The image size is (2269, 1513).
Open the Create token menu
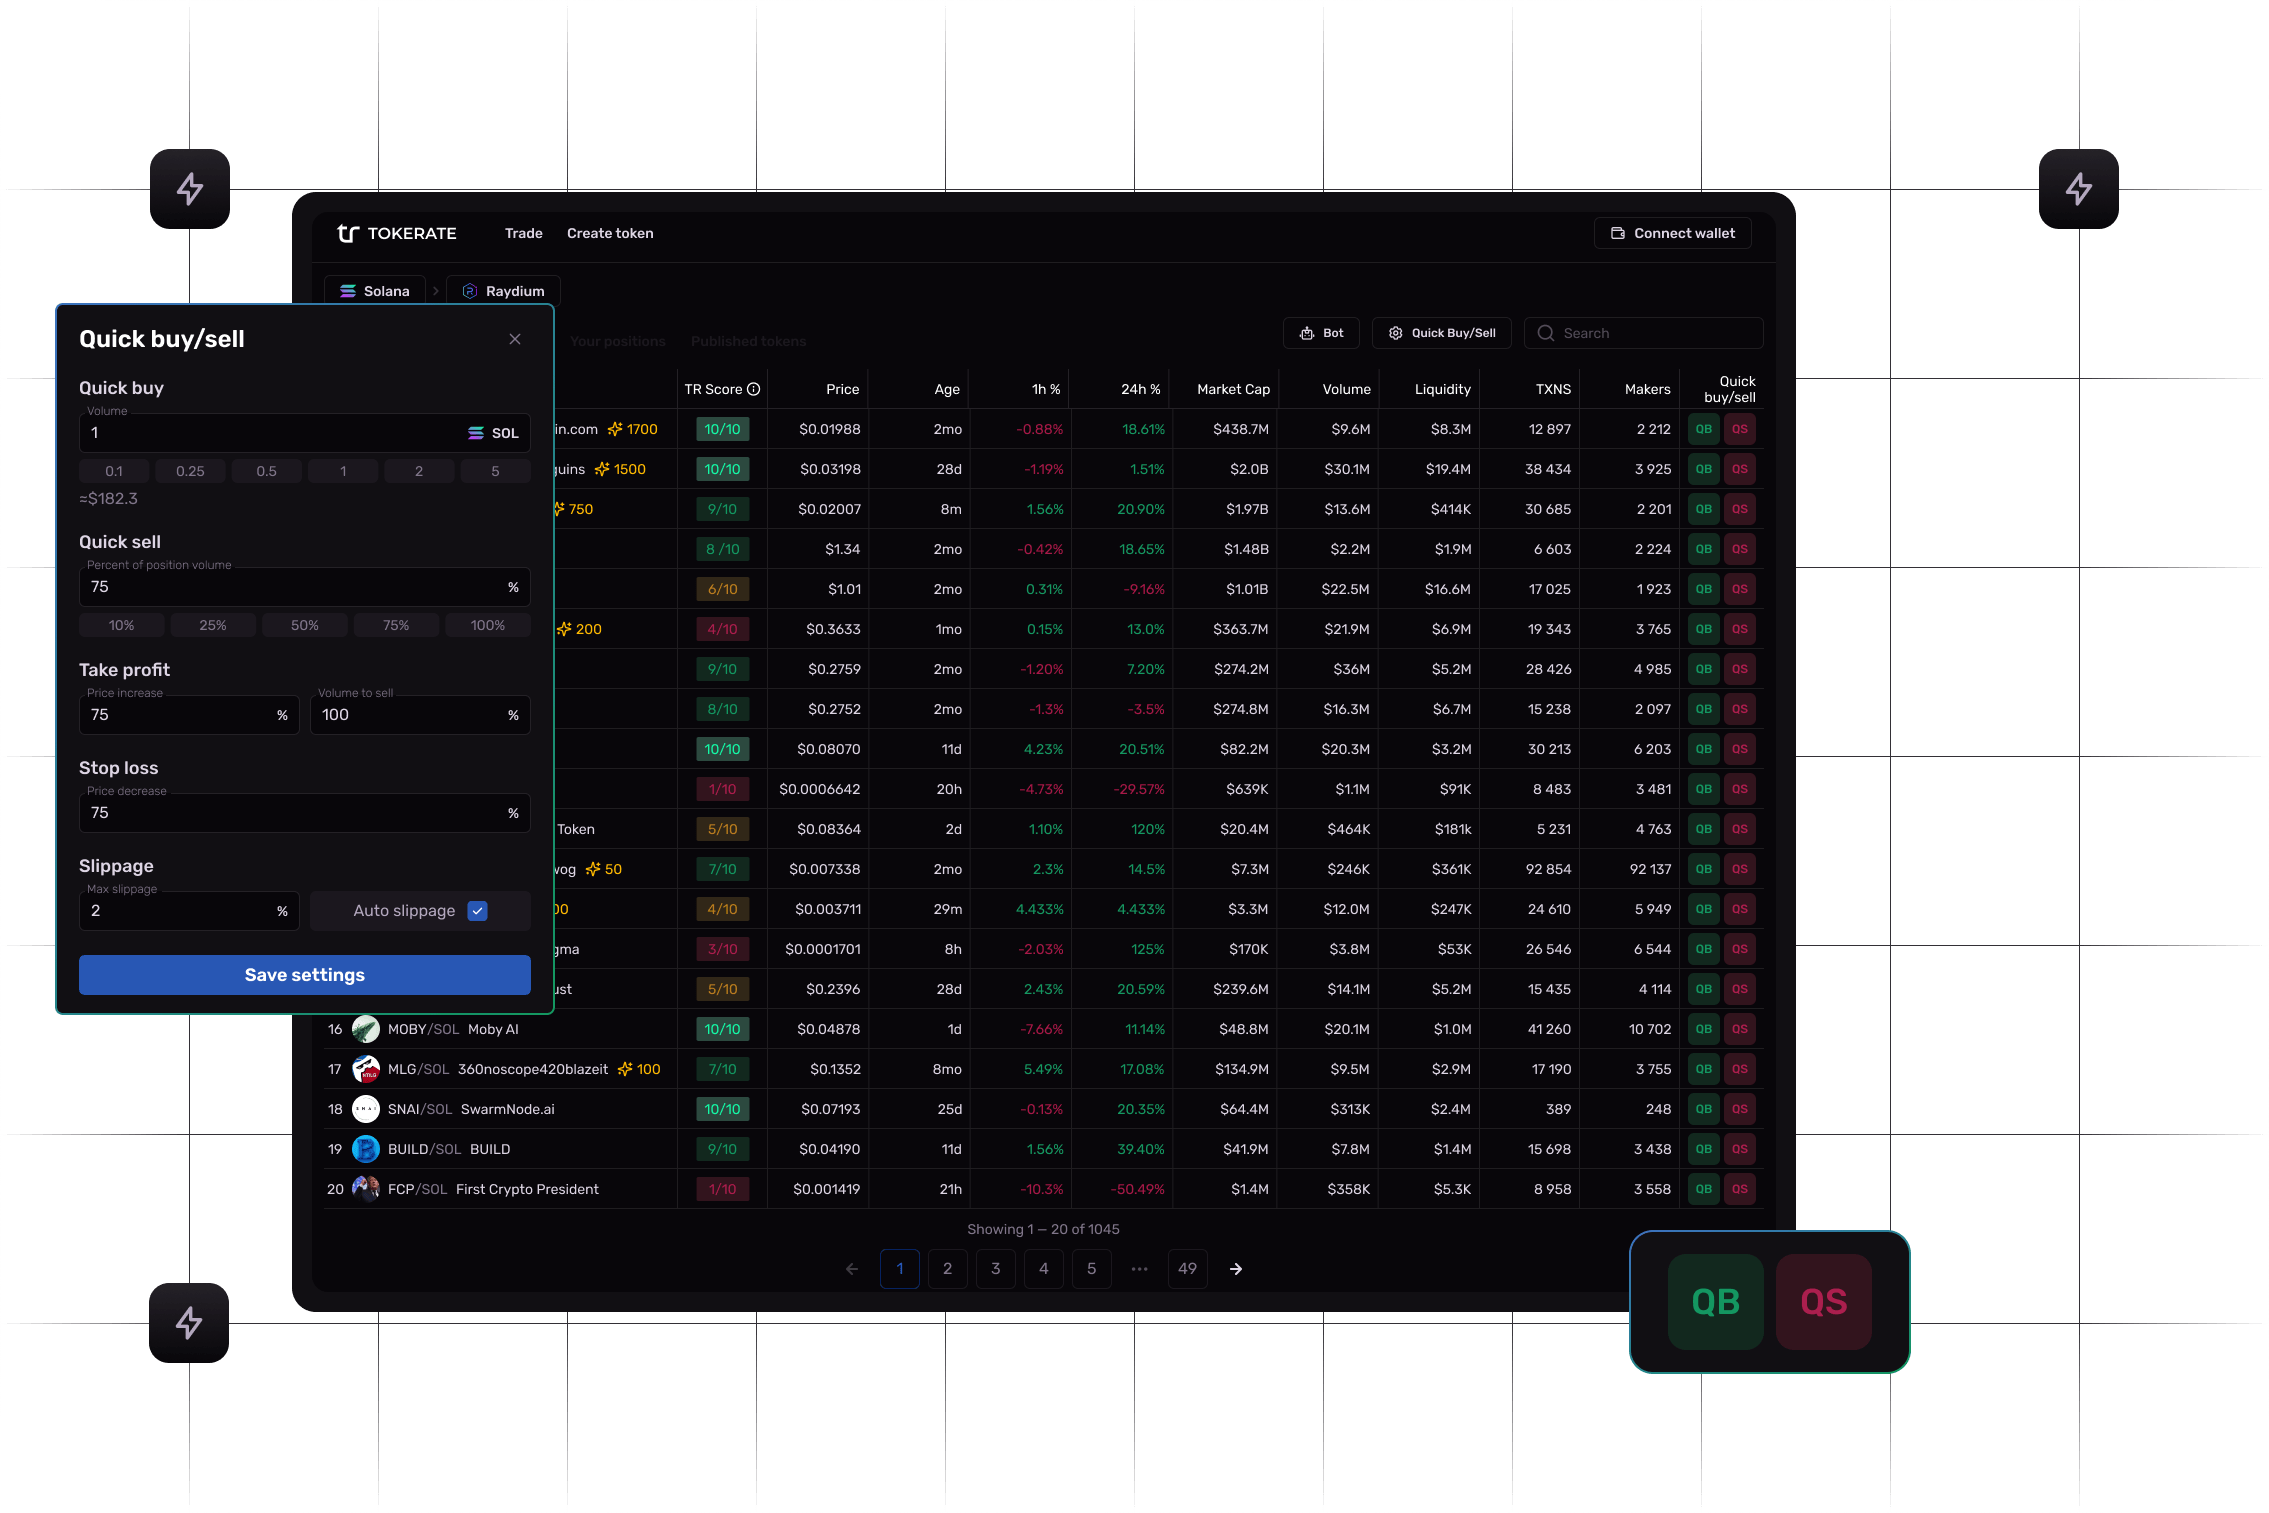[610, 233]
